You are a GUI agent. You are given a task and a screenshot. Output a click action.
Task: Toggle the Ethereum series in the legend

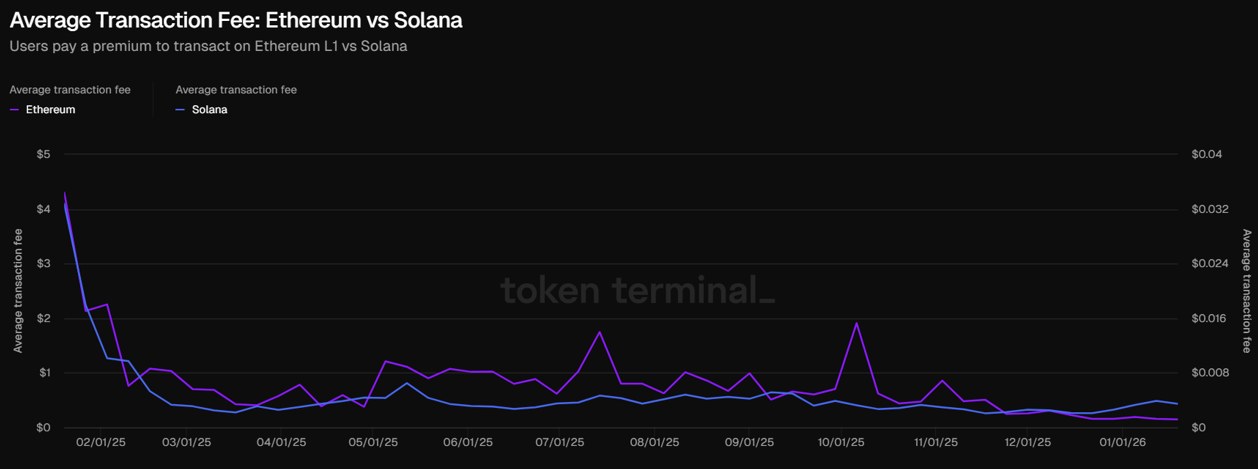pyautogui.click(x=50, y=110)
